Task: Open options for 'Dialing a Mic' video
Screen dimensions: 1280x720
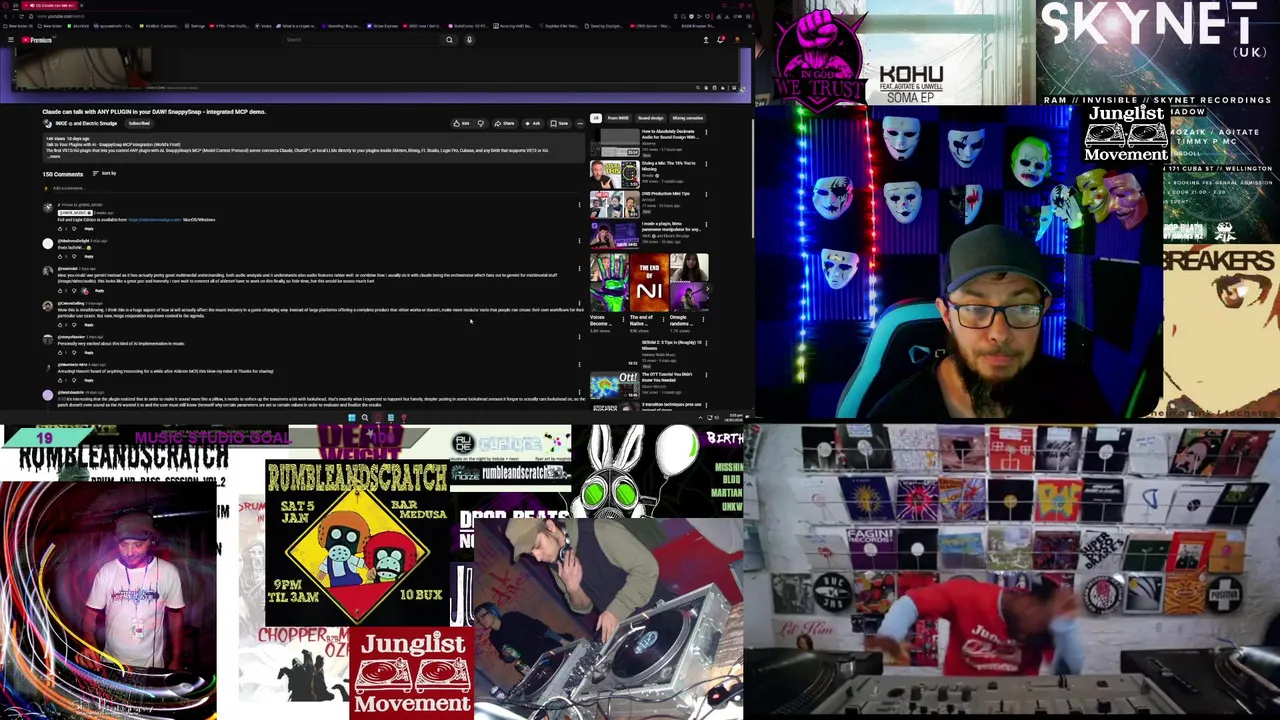Action: [x=706, y=164]
